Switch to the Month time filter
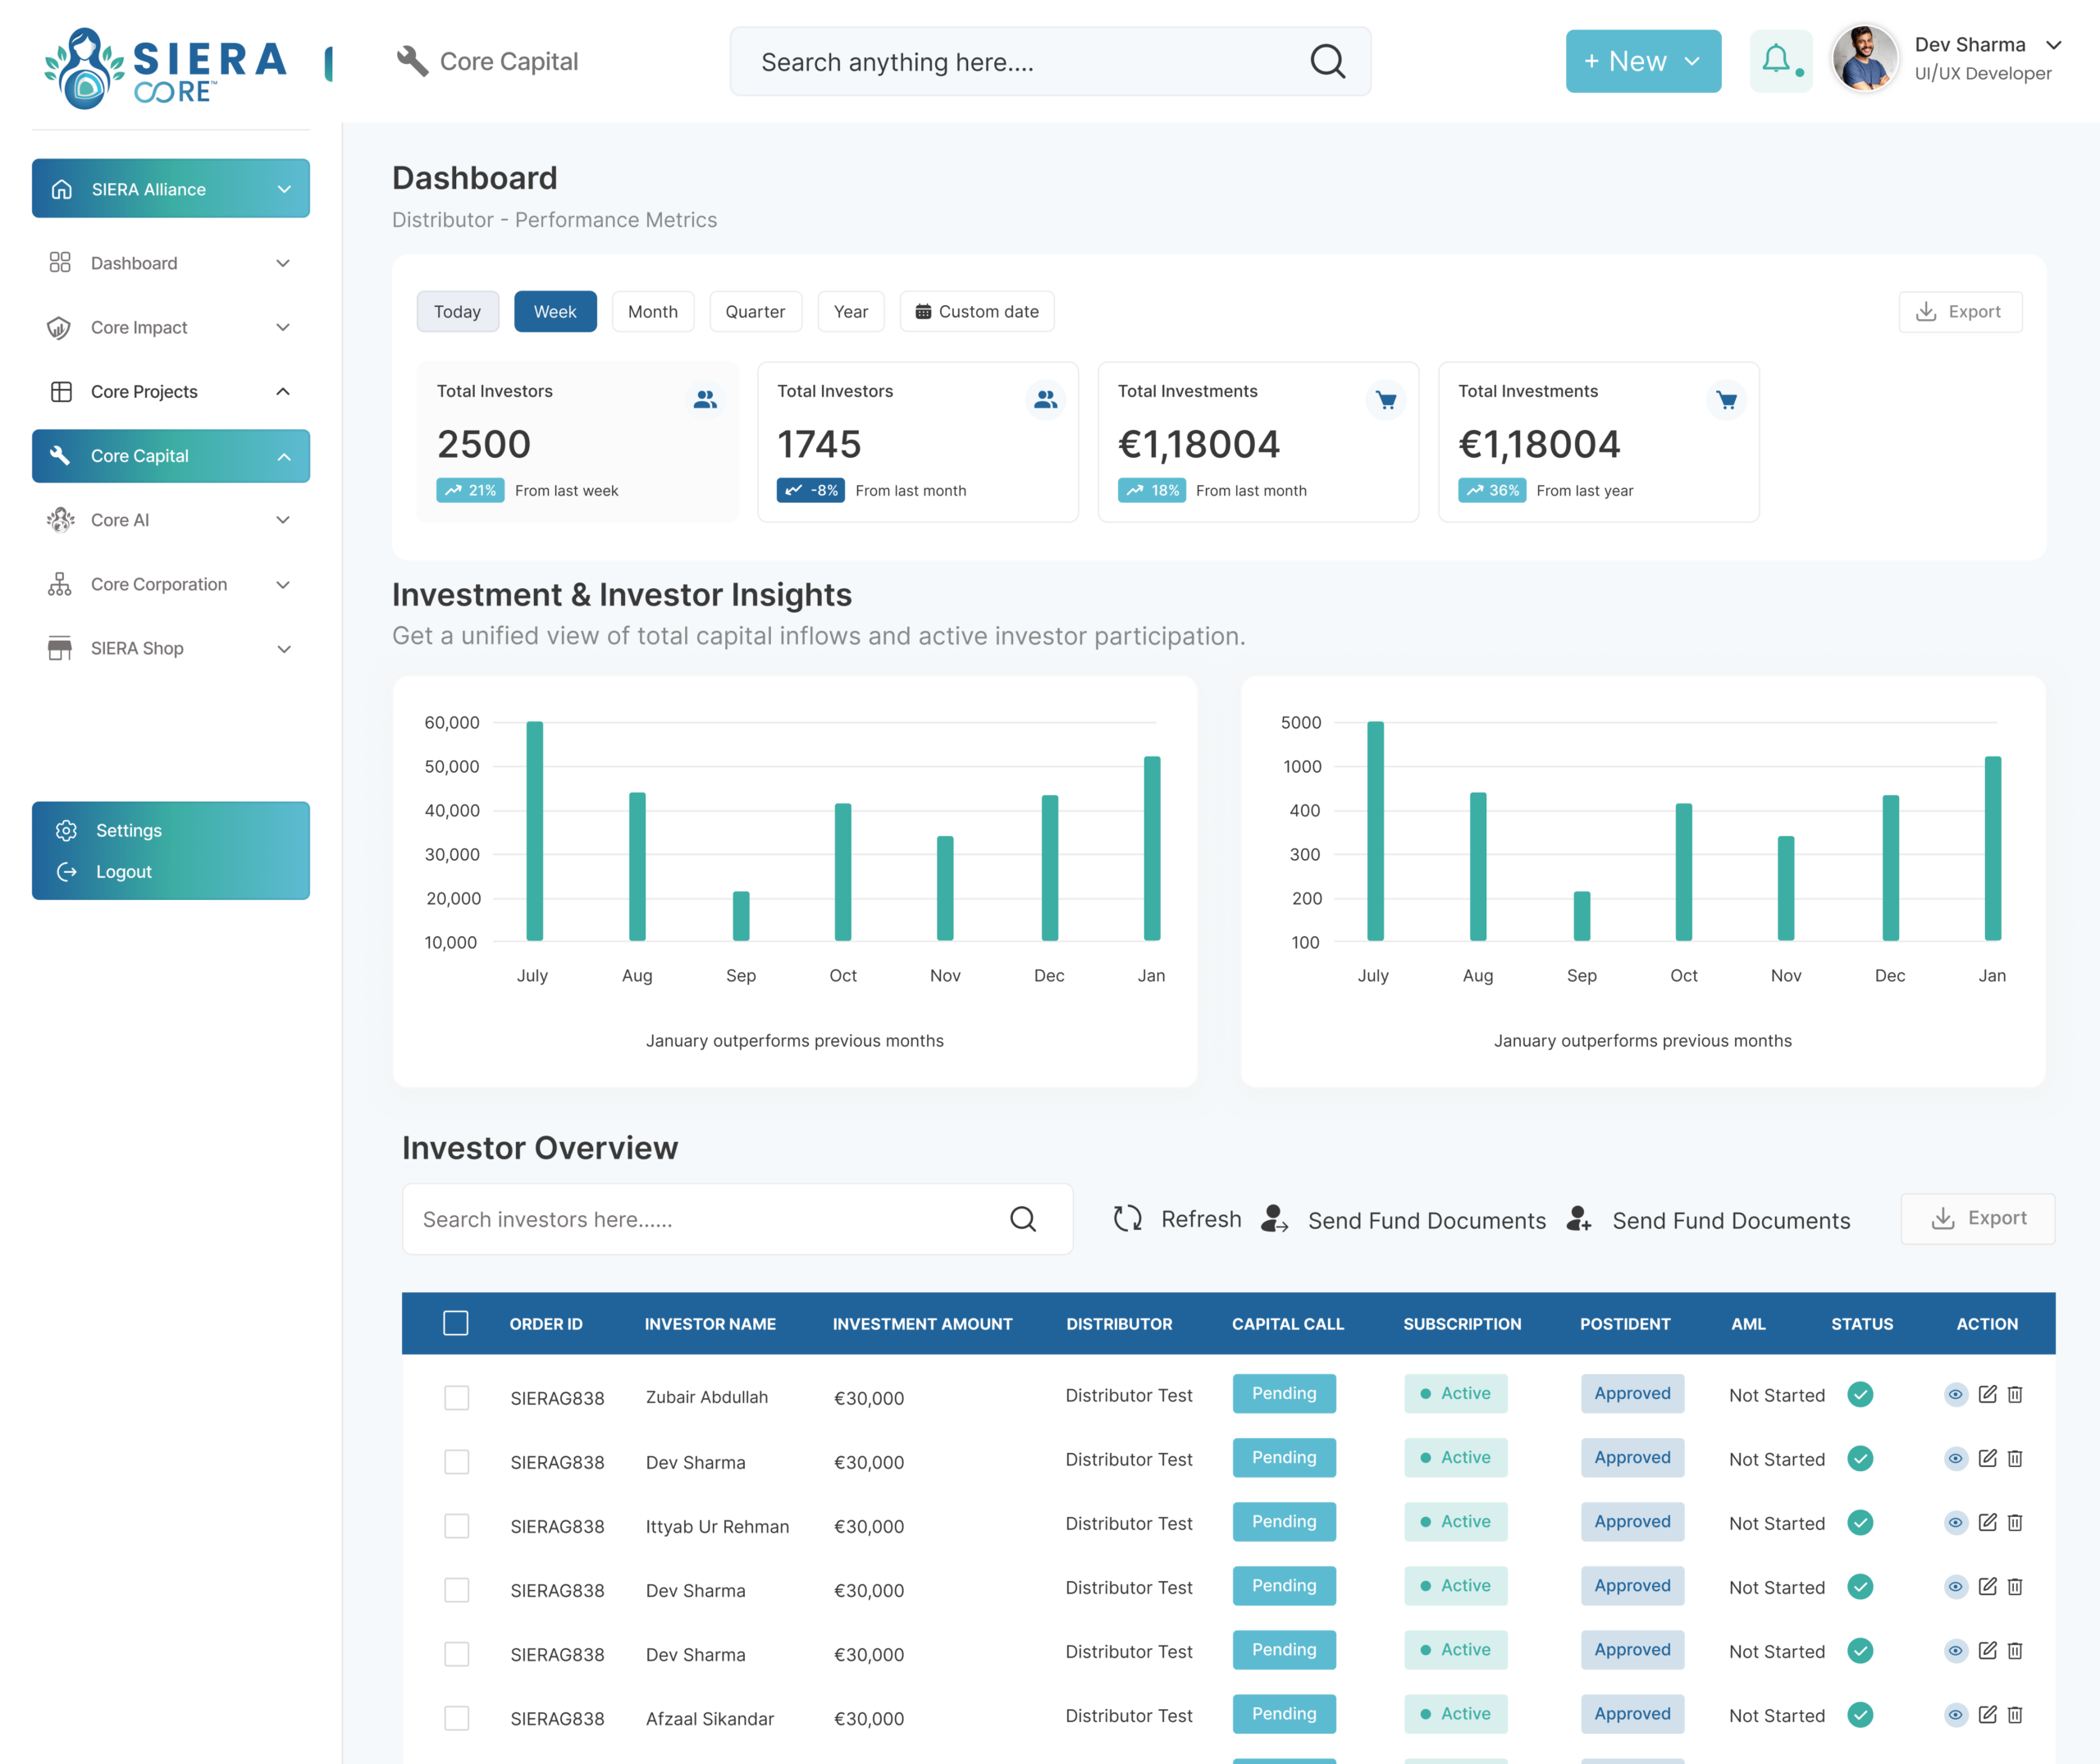Image resolution: width=2100 pixels, height=1764 pixels. [653, 311]
